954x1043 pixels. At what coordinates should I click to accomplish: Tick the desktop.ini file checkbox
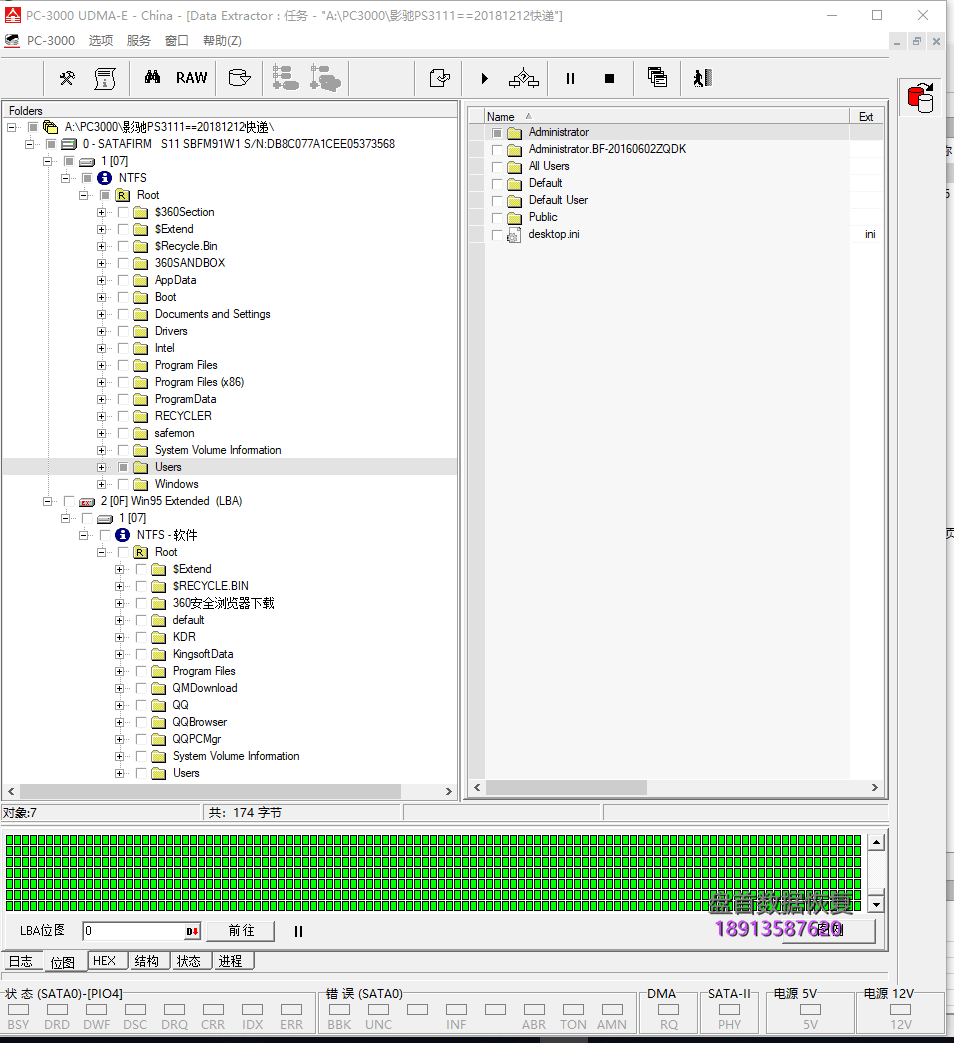[x=497, y=234]
